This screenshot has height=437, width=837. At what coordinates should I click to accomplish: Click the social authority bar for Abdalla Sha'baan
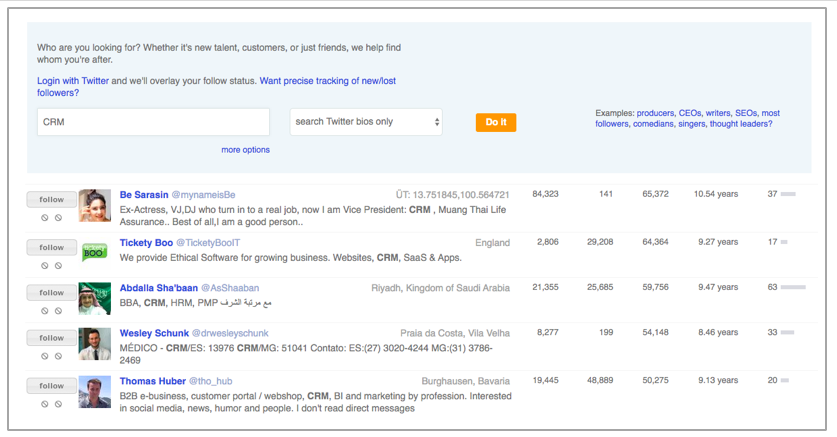click(x=793, y=287)
